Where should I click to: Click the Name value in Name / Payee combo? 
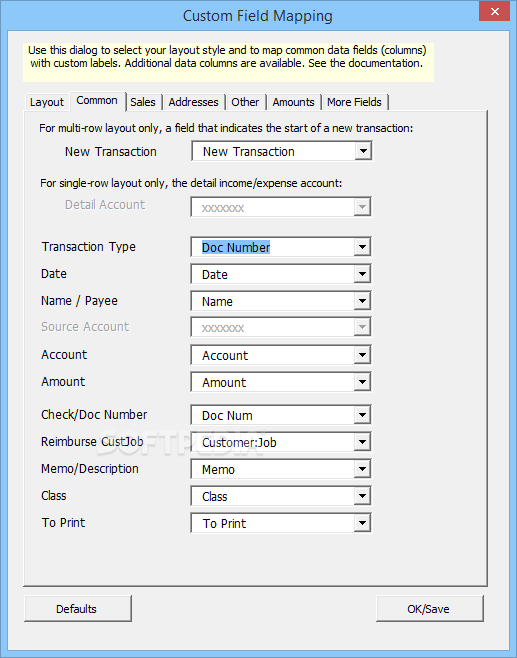(x=217, y=301)
